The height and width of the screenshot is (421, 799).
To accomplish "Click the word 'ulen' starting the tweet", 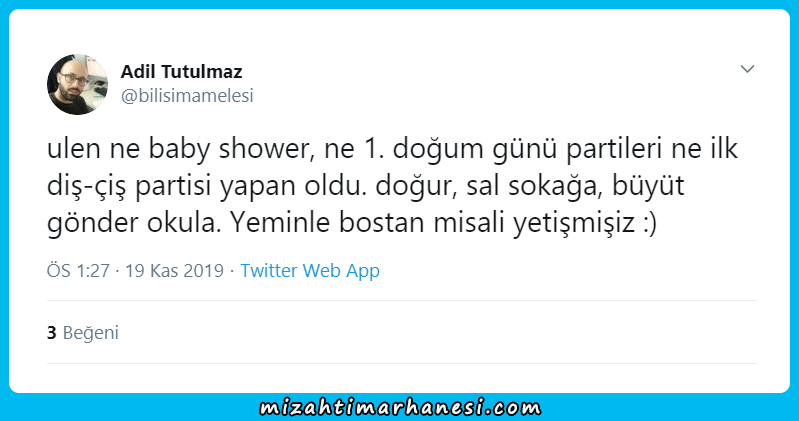I will pyautogui.click(x=73, y=149).
